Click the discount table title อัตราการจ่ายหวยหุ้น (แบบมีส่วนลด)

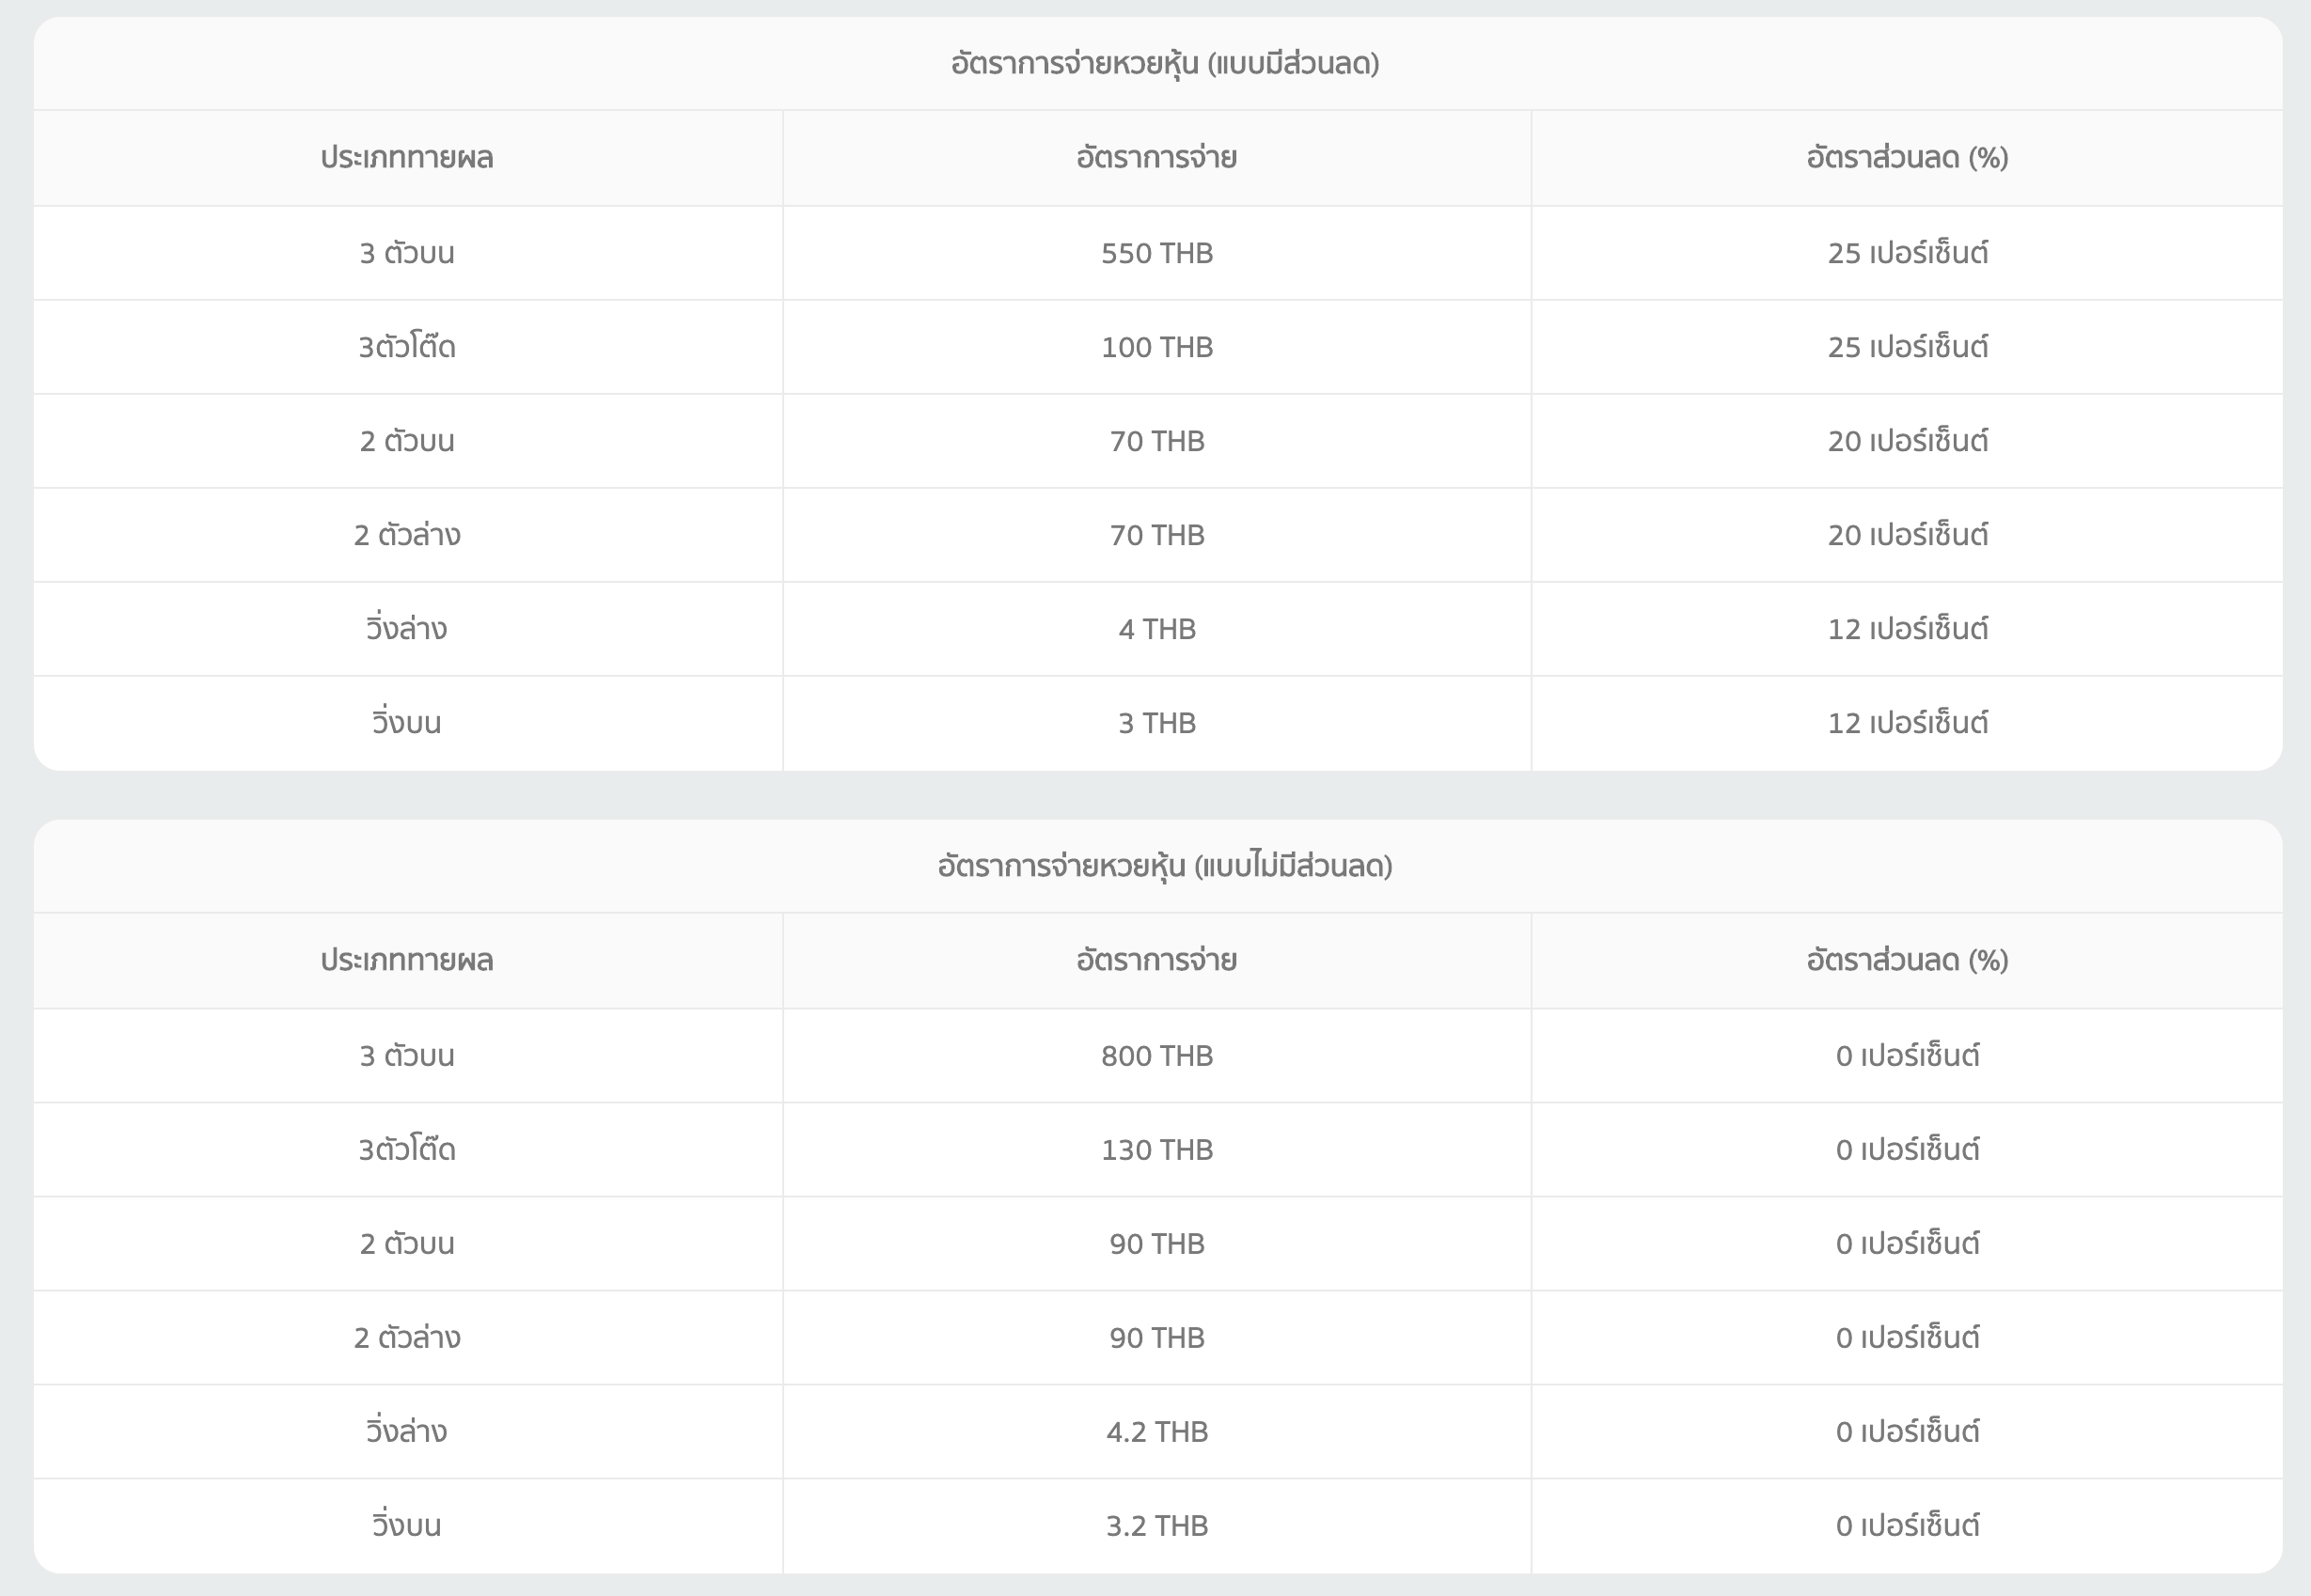(x=1164, y=64)
